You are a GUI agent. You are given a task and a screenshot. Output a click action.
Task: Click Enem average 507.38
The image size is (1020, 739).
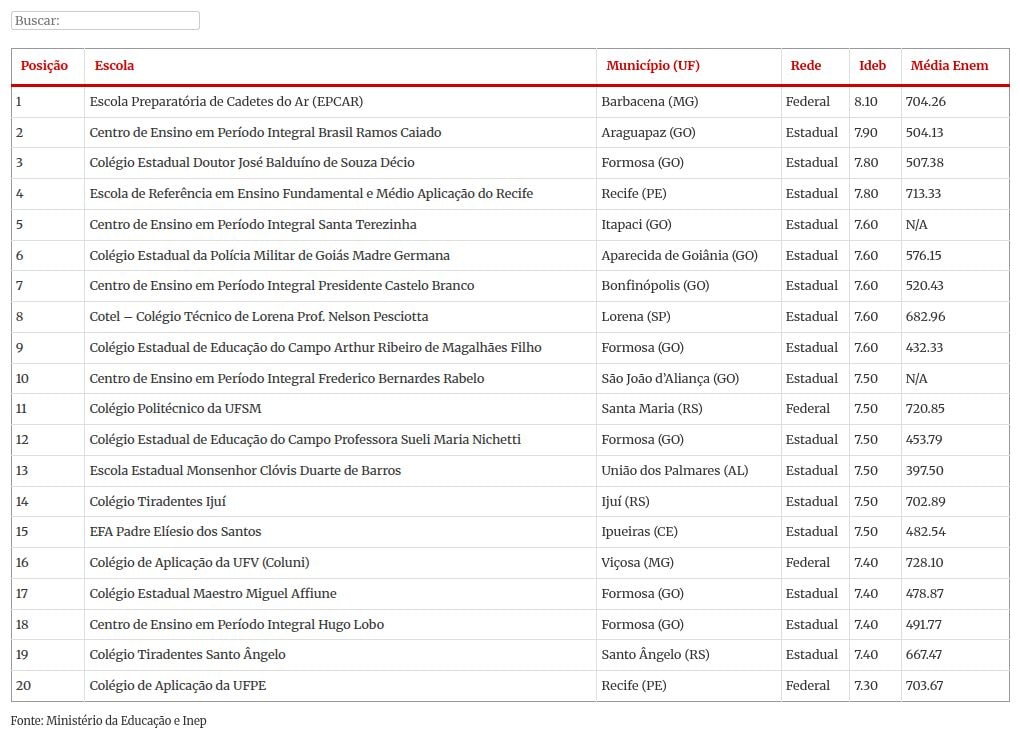[x=924, y=163]
